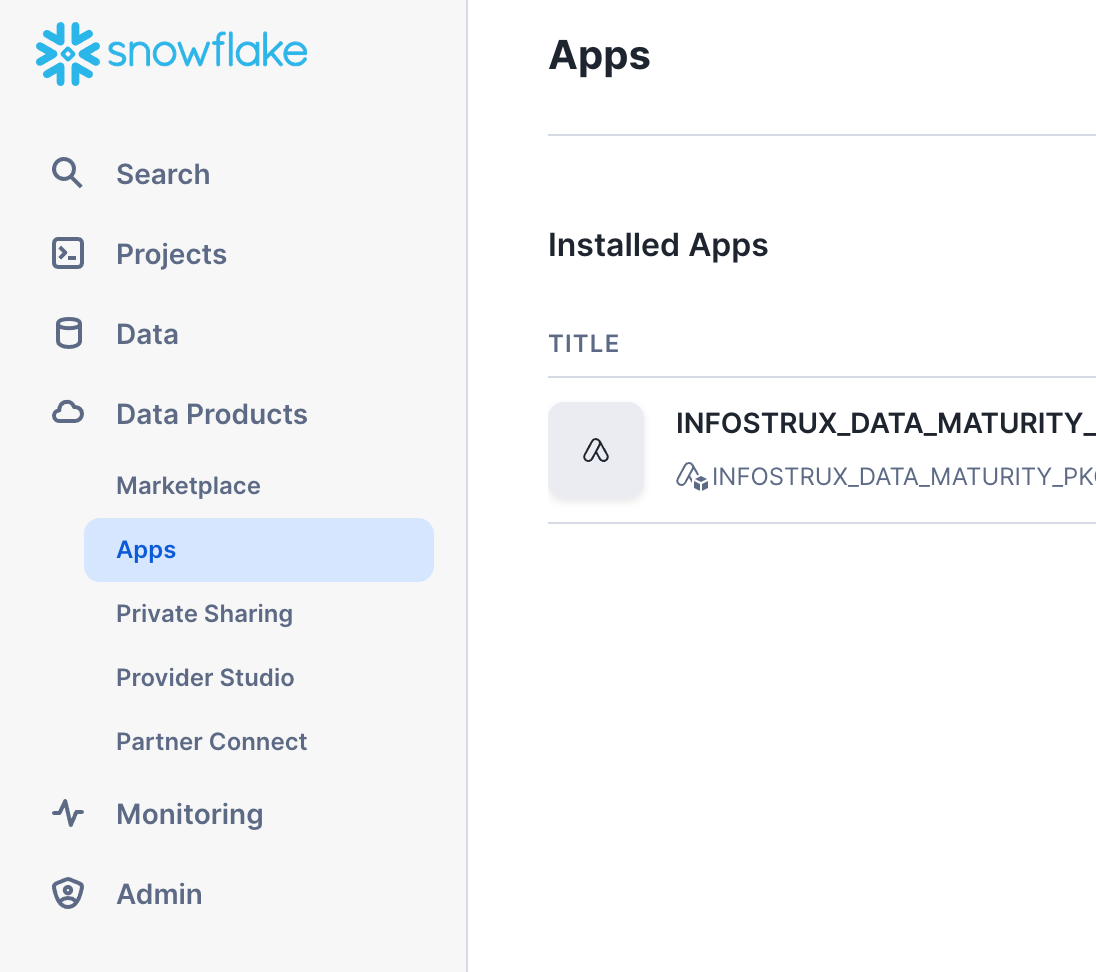This screenshot has height=972, width=1096.
Task: Click the Projects terminal icon
Action: coord(67,253)
